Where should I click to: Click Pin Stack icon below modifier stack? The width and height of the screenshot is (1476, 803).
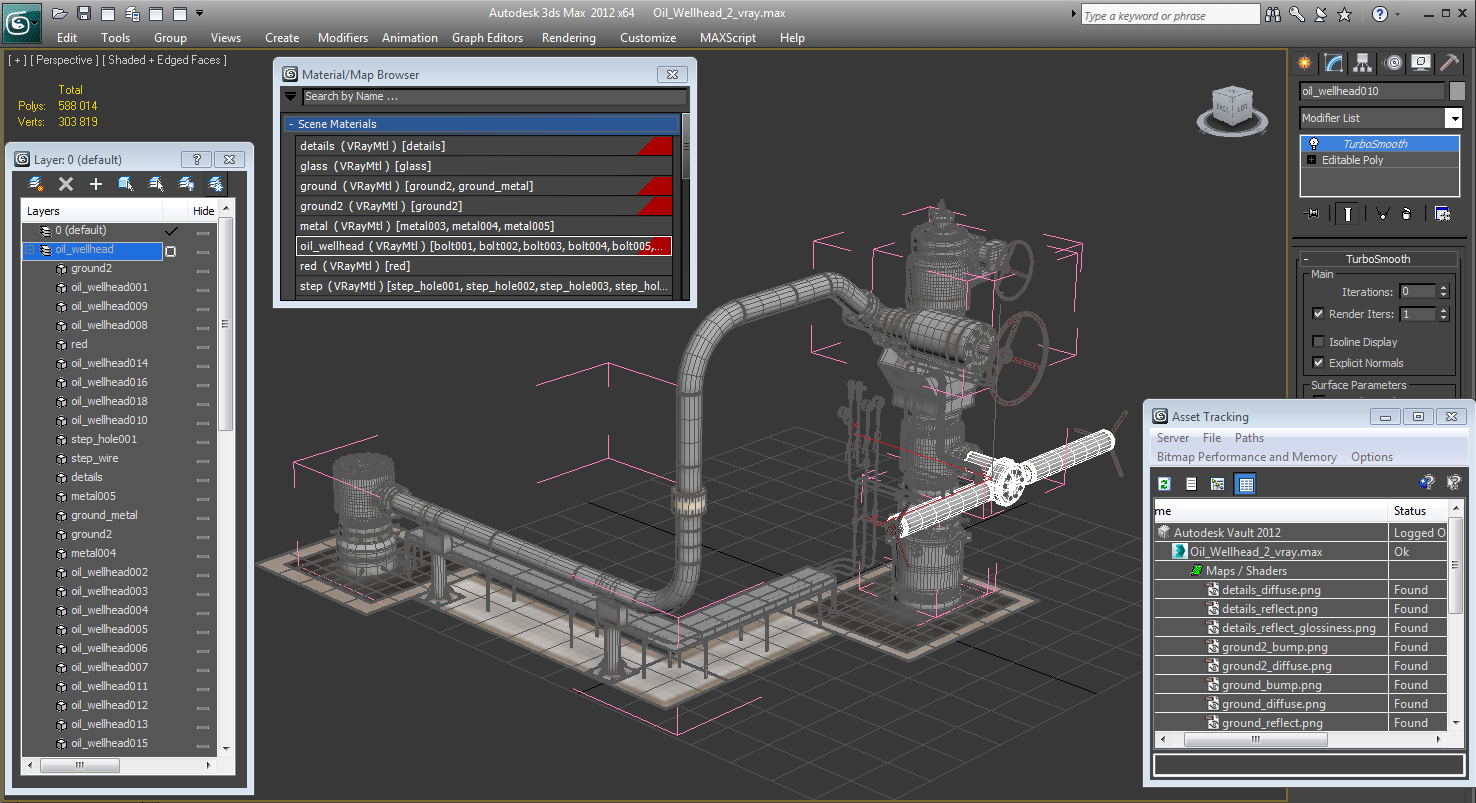point(1313,213)
